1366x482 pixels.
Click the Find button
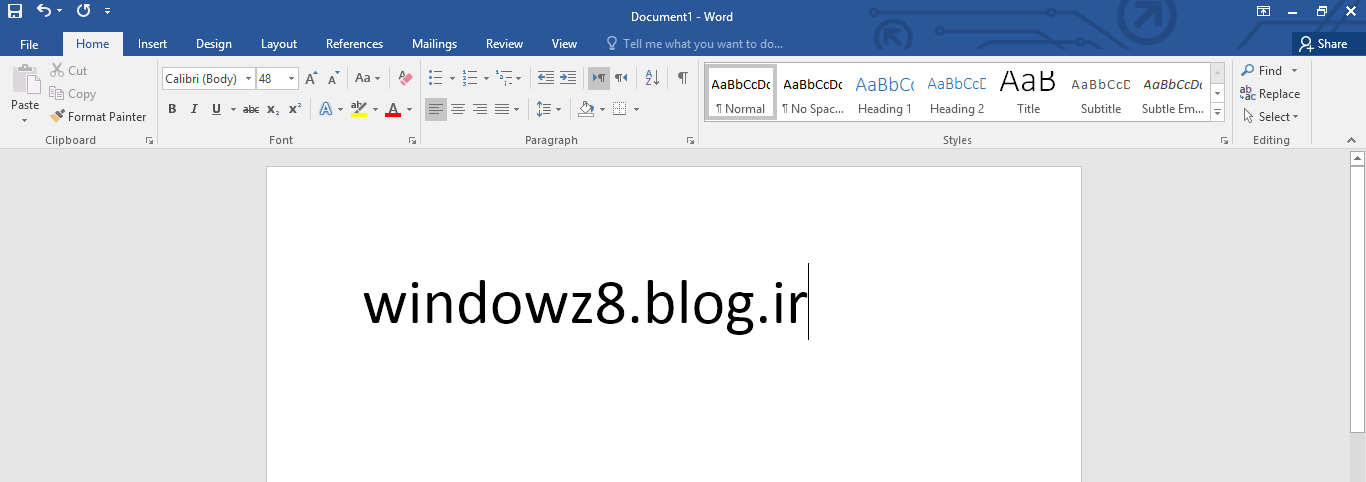(1262, 70)
